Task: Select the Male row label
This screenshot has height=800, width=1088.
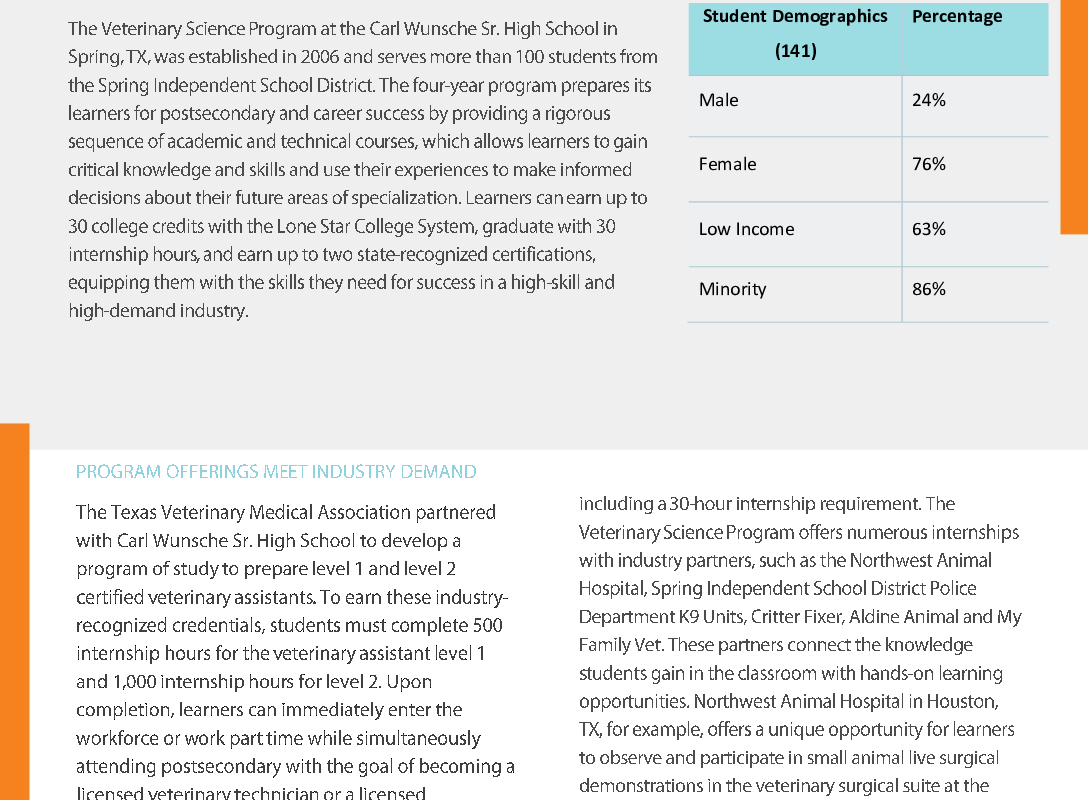Action: click(718, 100)
